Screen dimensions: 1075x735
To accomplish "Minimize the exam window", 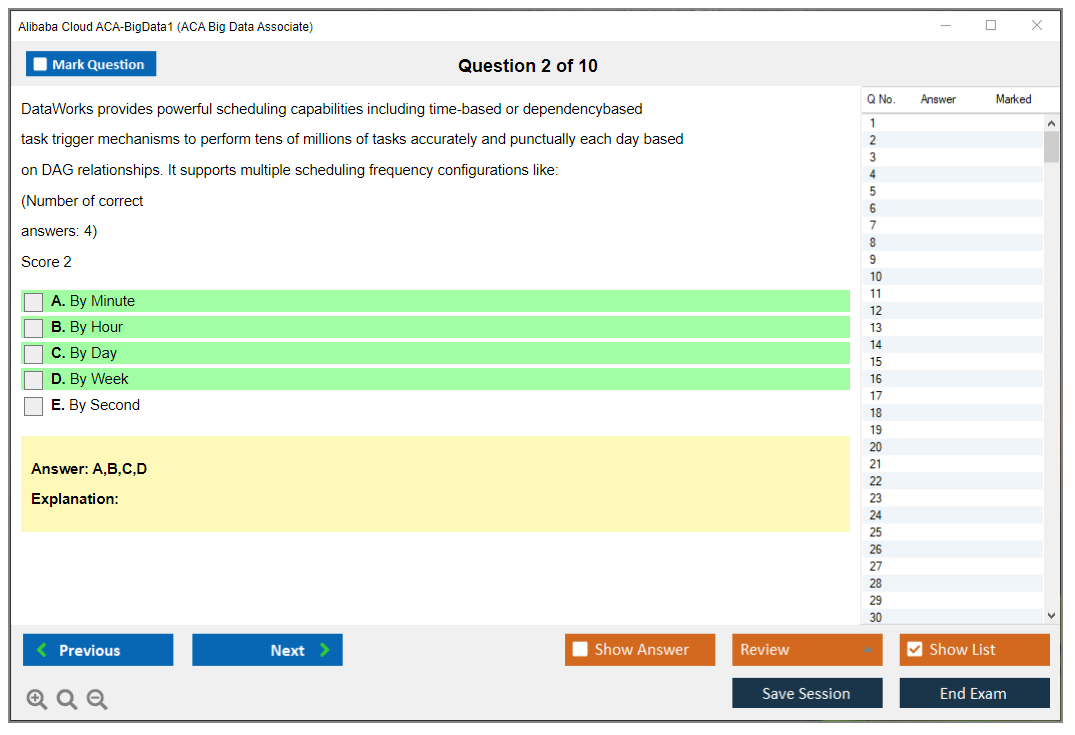I will [x=945, y=26].
